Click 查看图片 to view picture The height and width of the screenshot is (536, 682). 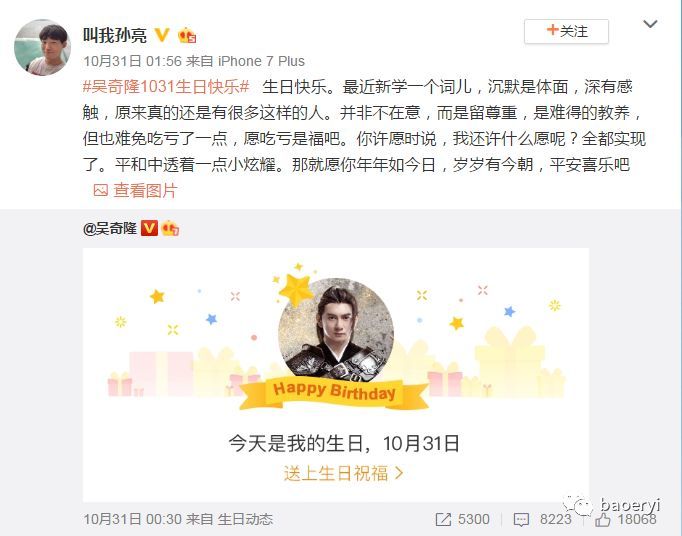click(x=145, y=191)
